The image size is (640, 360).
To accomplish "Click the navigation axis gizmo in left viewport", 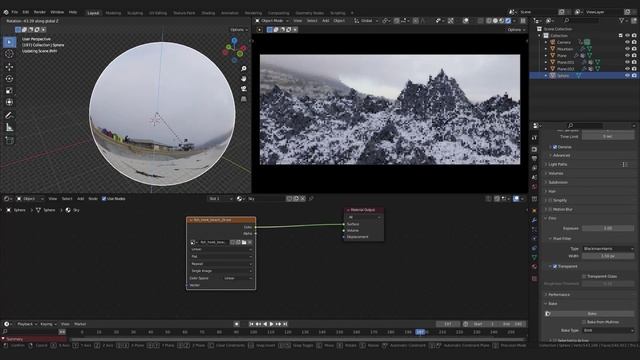I will tap(234, 50).
